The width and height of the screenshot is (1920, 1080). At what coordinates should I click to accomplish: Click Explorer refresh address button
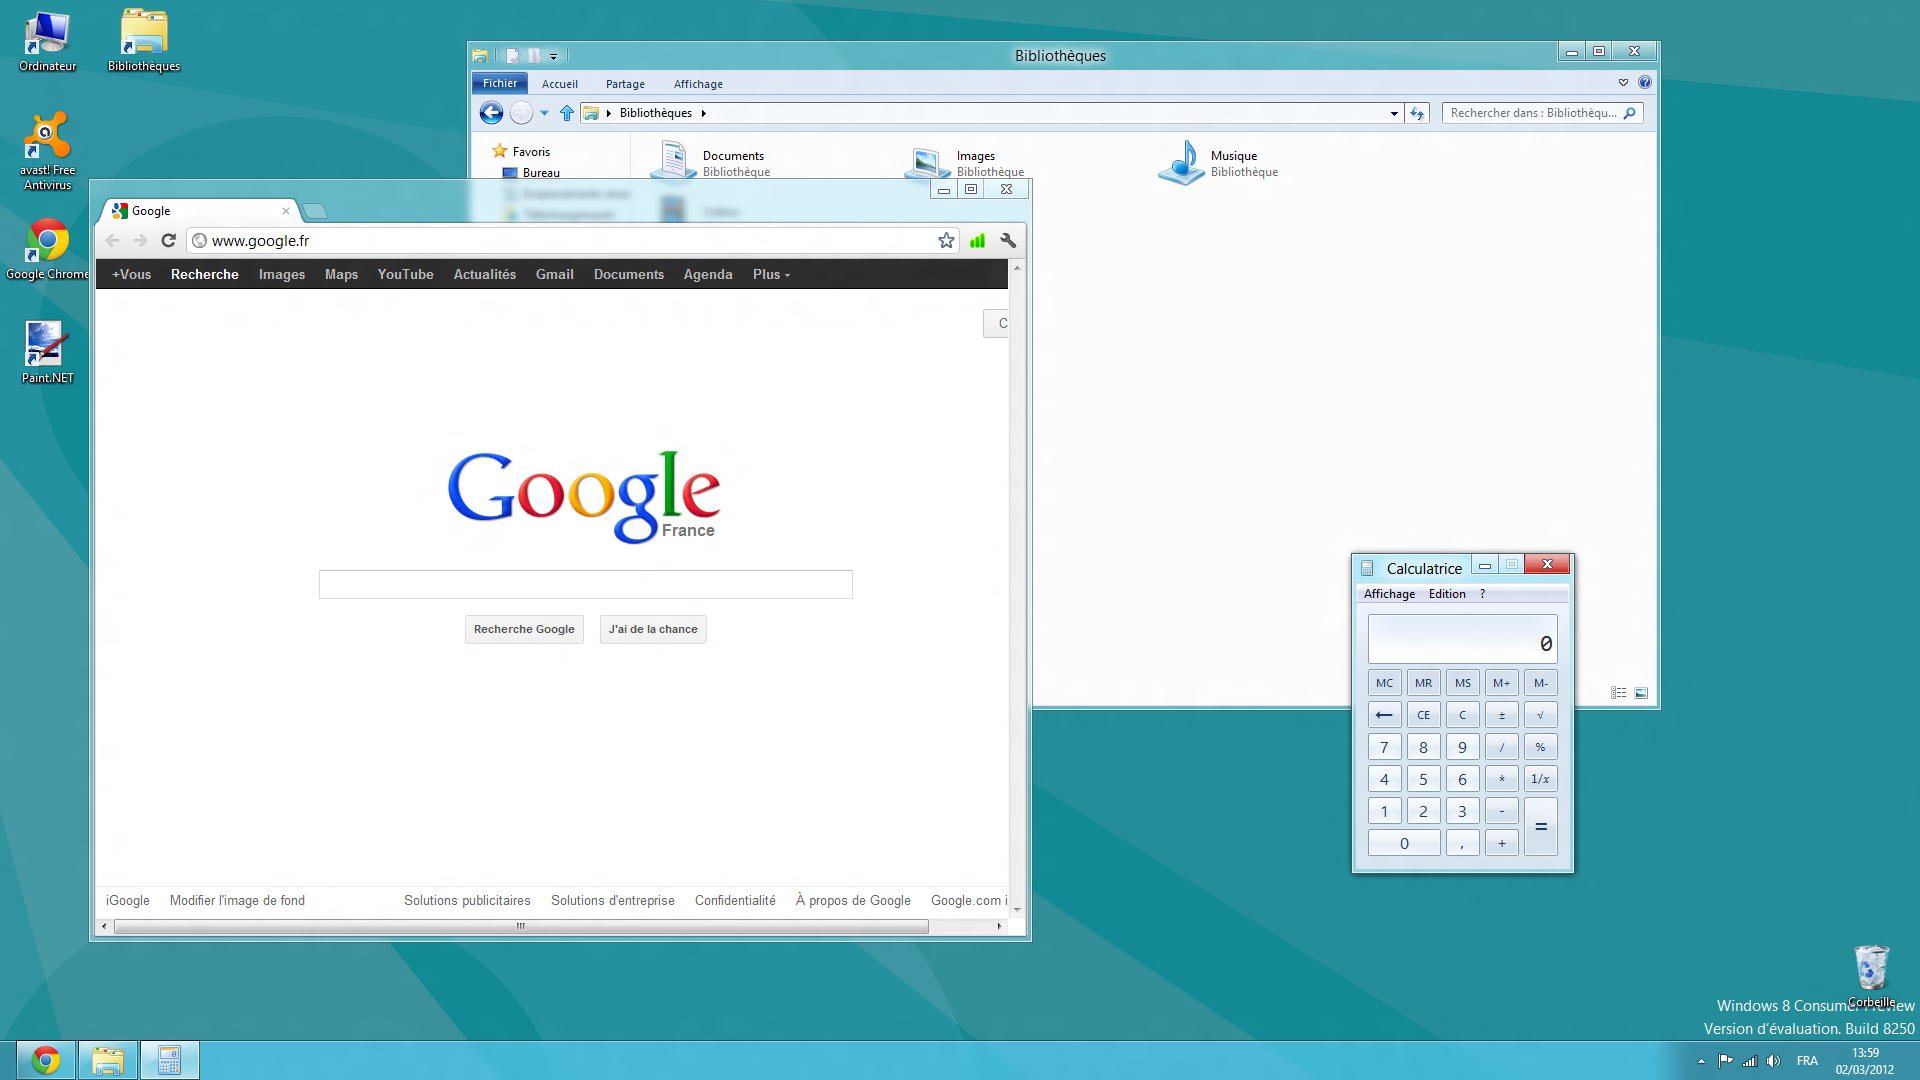tap(1417, 113)
